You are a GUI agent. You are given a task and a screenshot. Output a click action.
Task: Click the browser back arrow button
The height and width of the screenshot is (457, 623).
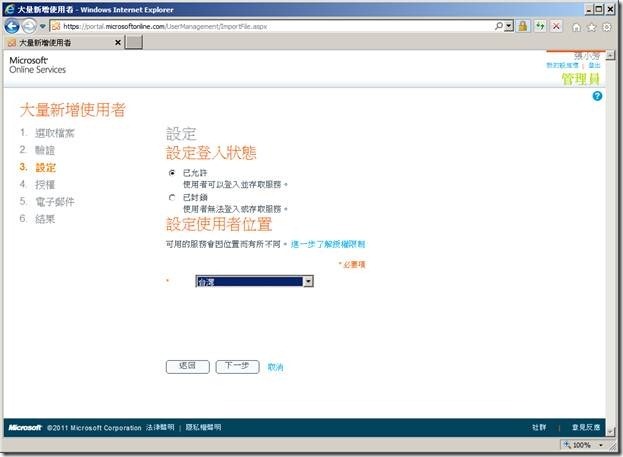[x=13, y=25]
